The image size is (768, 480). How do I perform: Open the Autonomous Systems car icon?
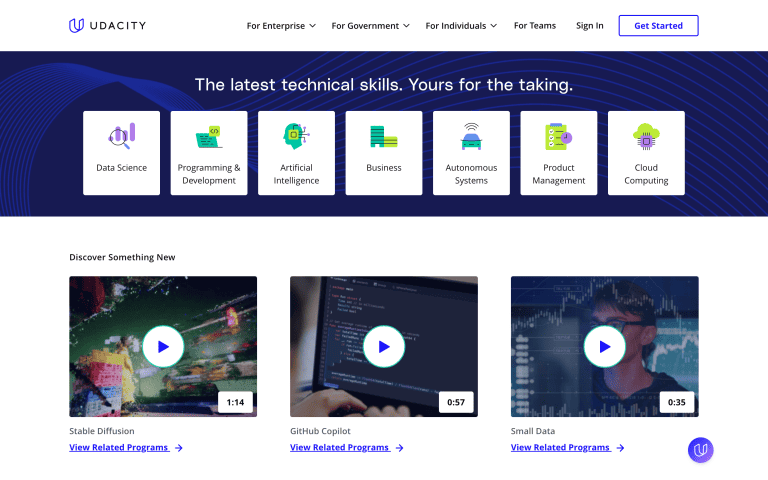click(x=471, y=136)
